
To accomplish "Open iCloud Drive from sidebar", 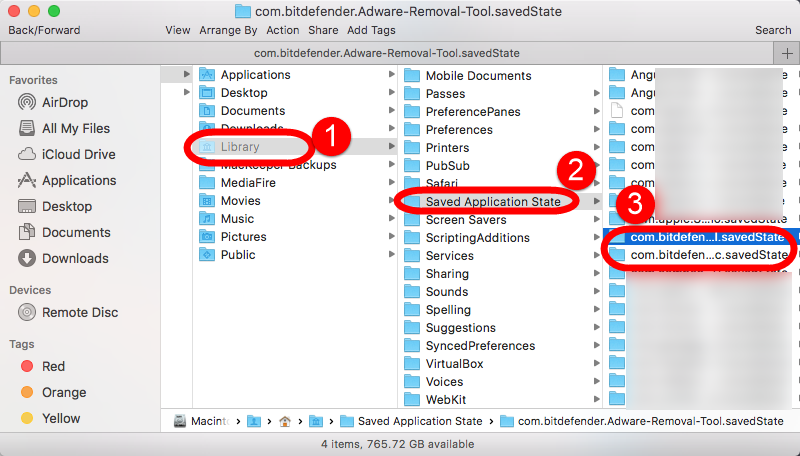I will (67, 154).
